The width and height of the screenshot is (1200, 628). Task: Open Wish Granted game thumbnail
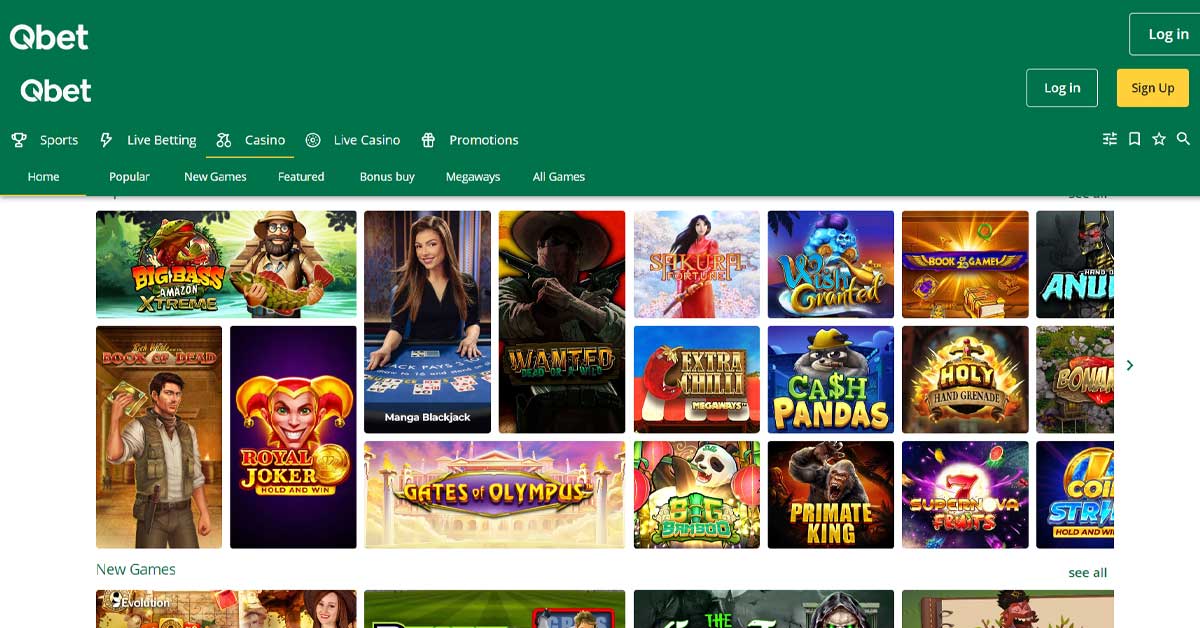(x=831, y=264)
